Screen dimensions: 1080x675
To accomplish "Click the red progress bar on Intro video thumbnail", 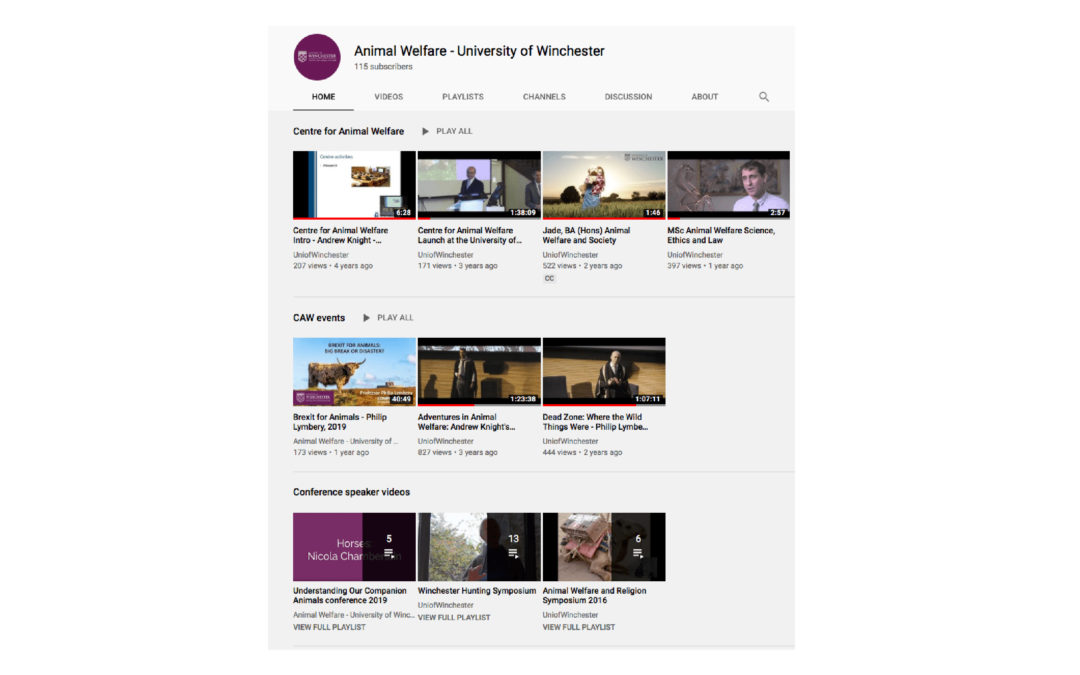I will (x=354, y=218).
